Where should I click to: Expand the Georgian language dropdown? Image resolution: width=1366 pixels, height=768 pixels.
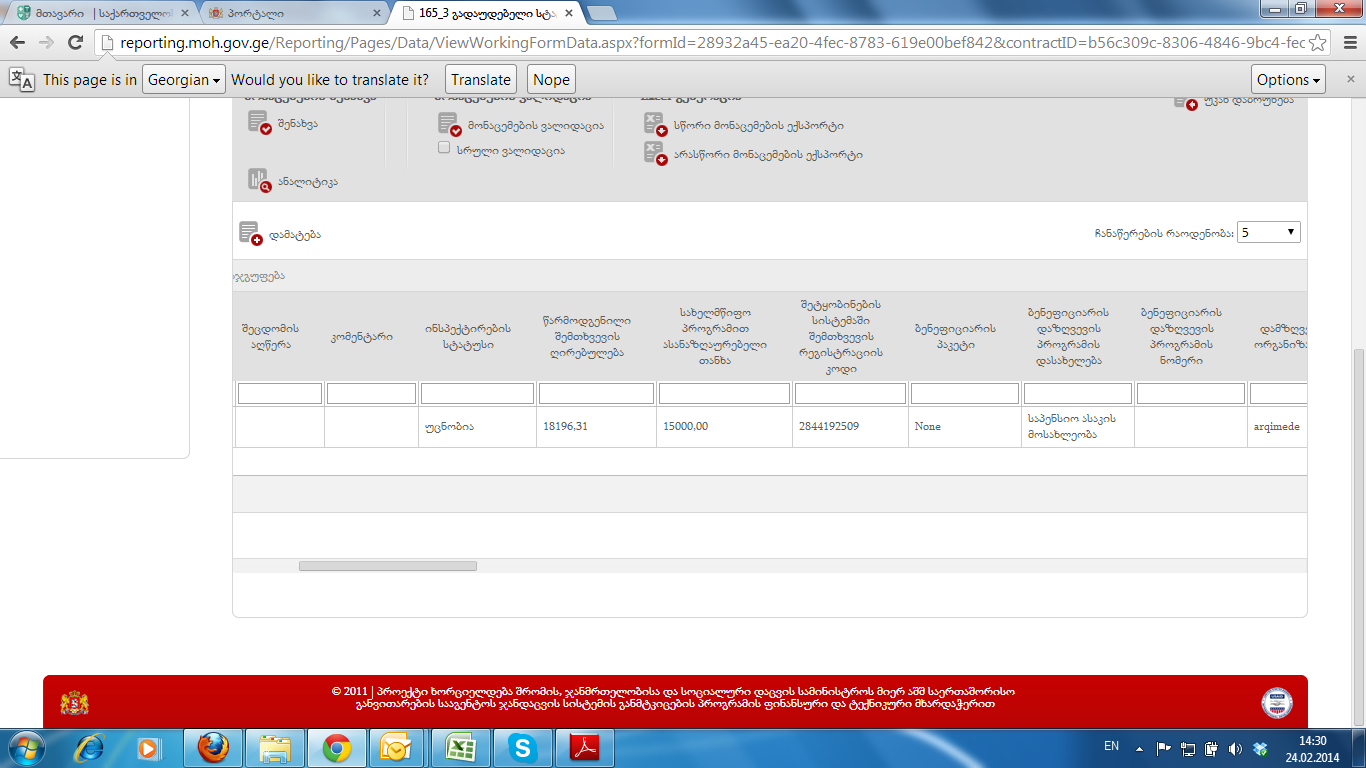[x=184, y=80]
